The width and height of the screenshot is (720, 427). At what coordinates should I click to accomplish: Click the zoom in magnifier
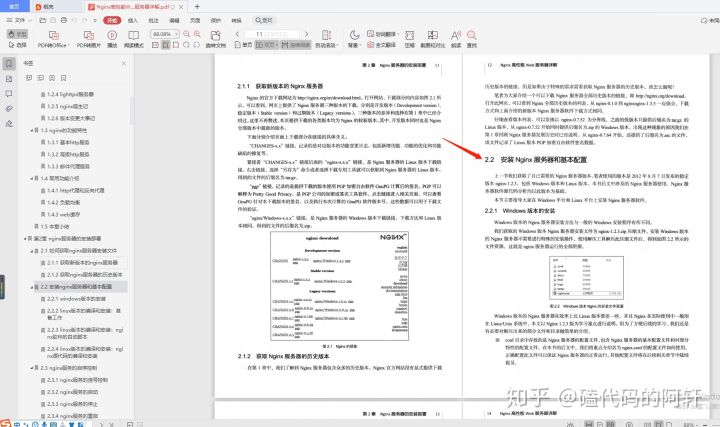pos(197,34)
